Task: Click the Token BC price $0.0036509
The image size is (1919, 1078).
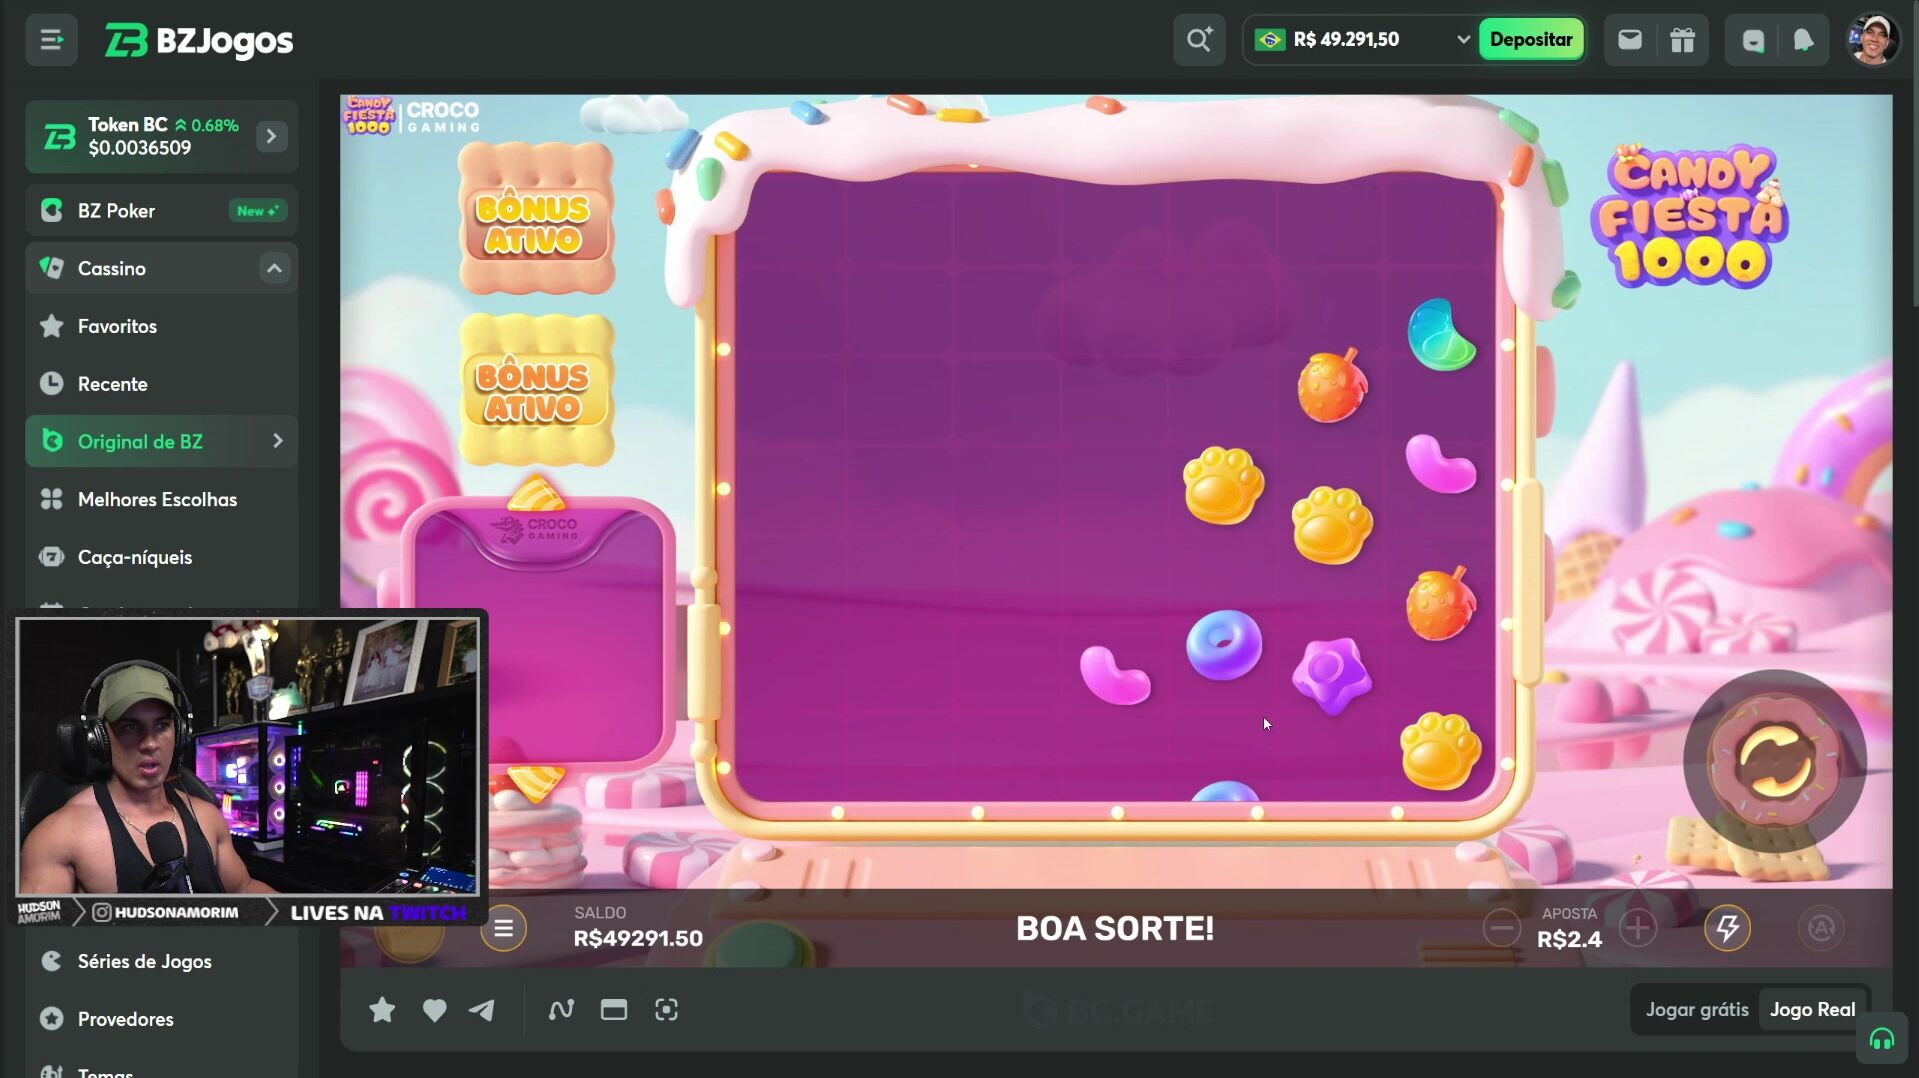Action: click(x=139, y=148)
